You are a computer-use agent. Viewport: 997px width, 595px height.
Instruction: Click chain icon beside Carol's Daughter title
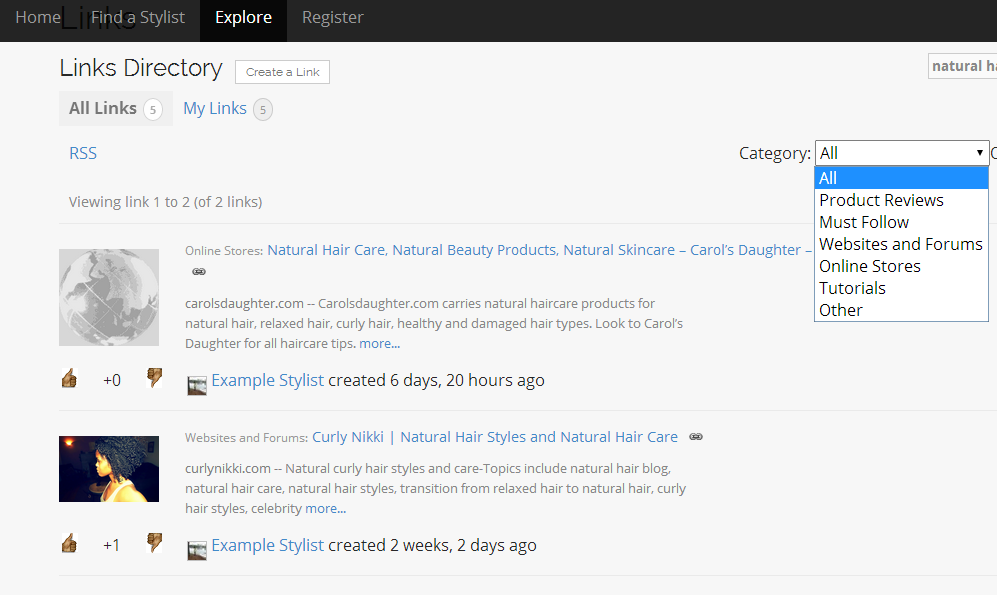pyautogui.click(x=199, y=272)
